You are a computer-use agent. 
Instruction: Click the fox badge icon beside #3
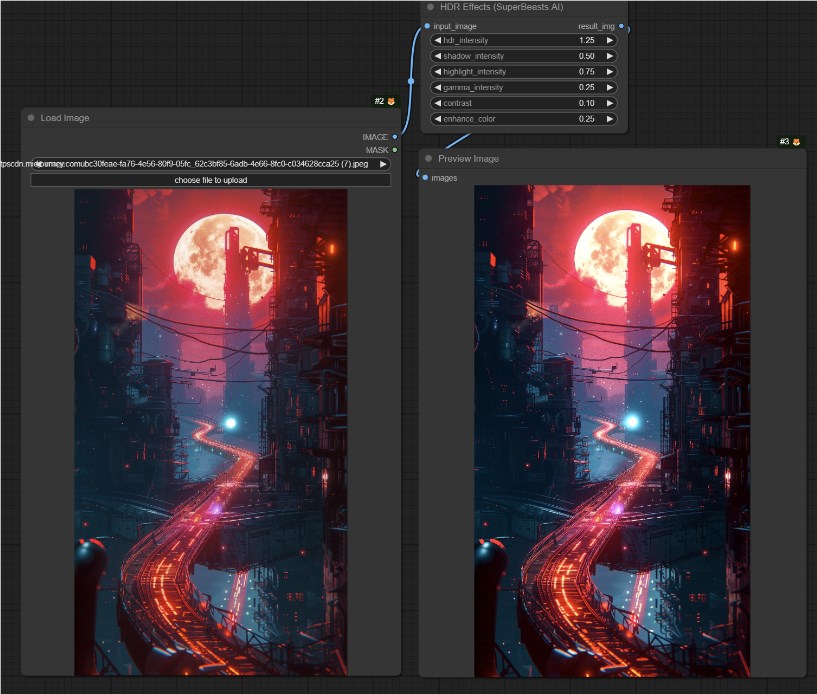click(x=796, y=142)
